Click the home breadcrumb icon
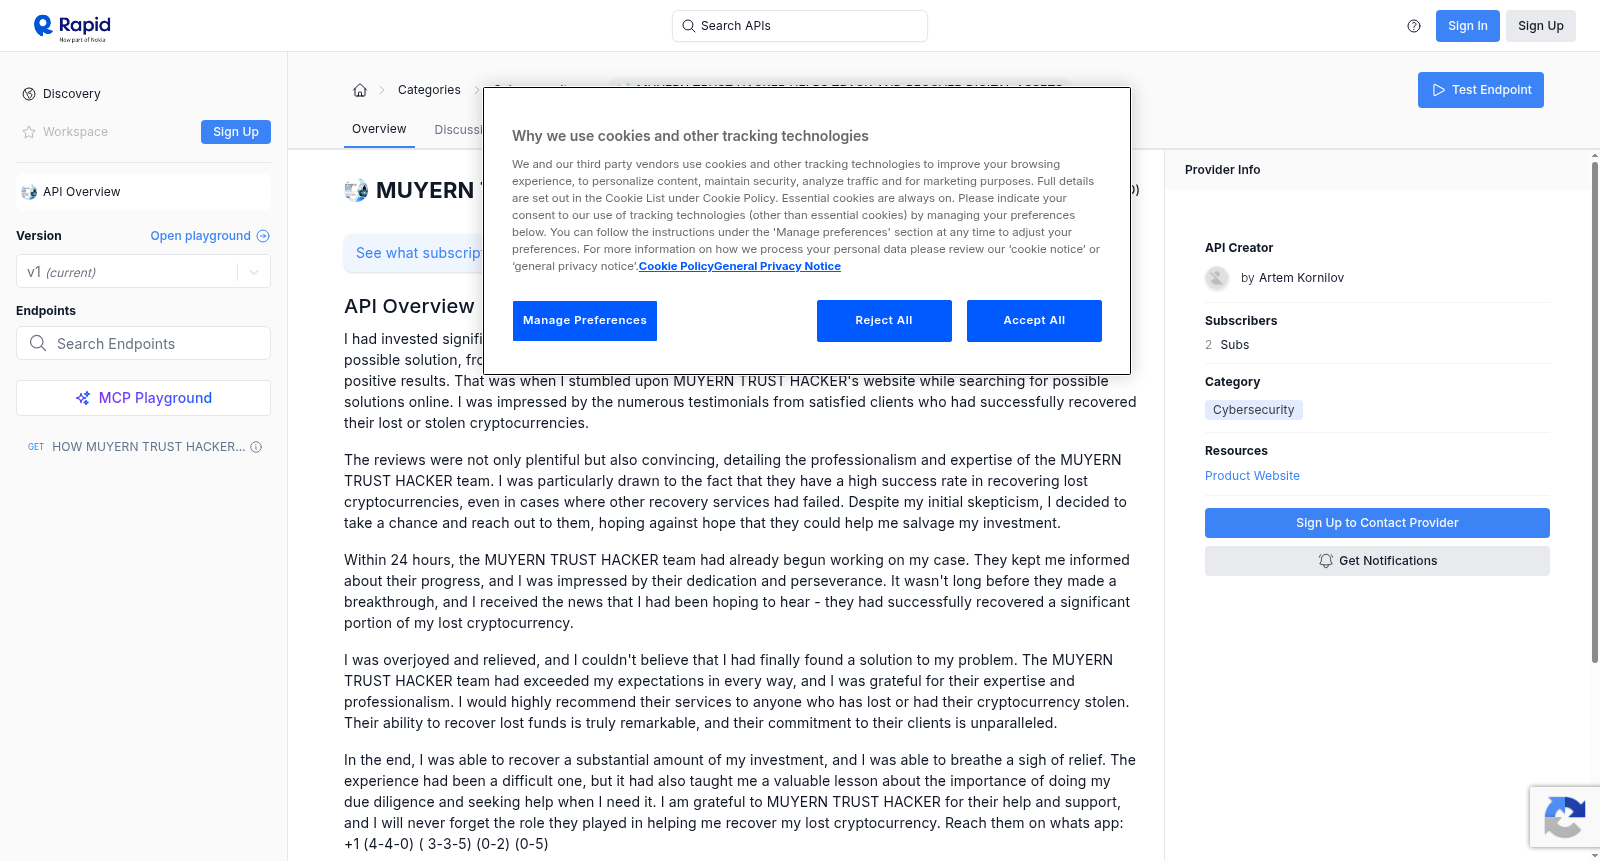1600x861 pixels. [360, 90]
